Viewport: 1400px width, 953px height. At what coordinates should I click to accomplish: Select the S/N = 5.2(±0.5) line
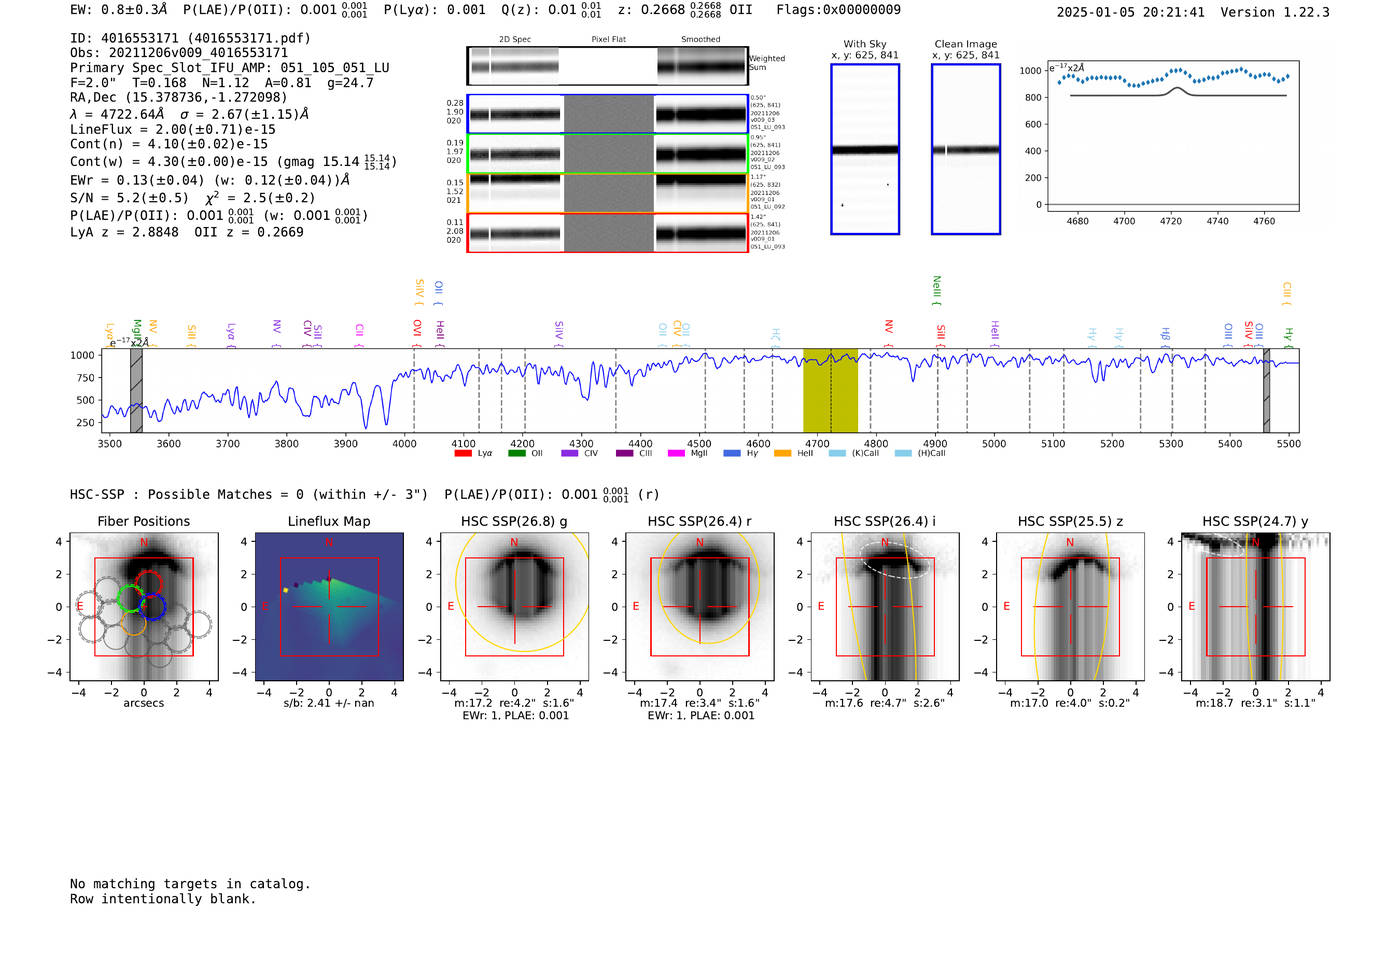pyautogui.click(x=193, y=197)
